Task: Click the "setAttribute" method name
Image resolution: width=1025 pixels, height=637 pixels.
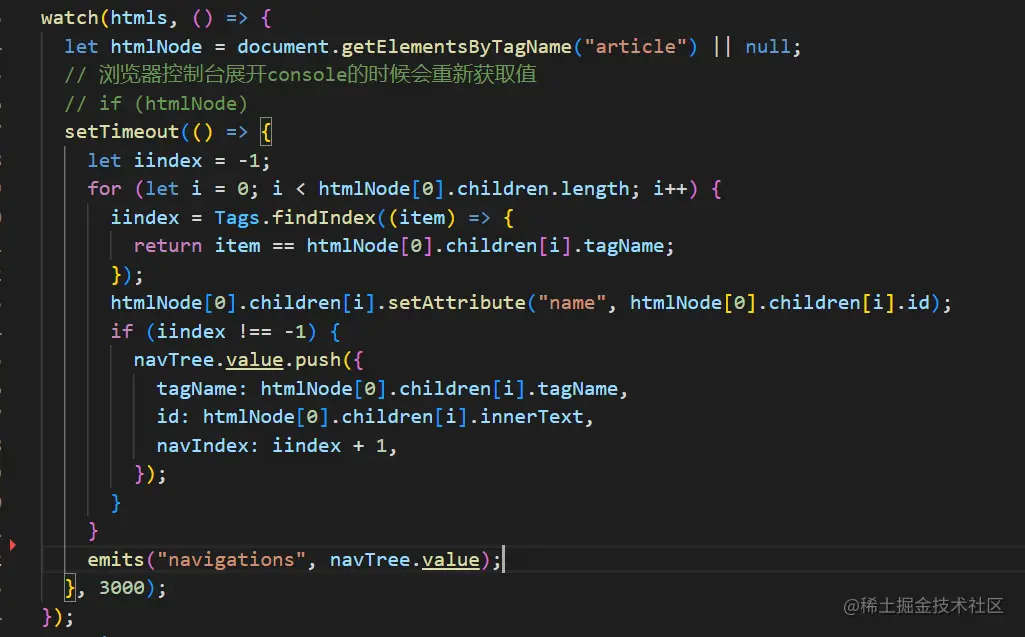Action: (x=456, y=303)
